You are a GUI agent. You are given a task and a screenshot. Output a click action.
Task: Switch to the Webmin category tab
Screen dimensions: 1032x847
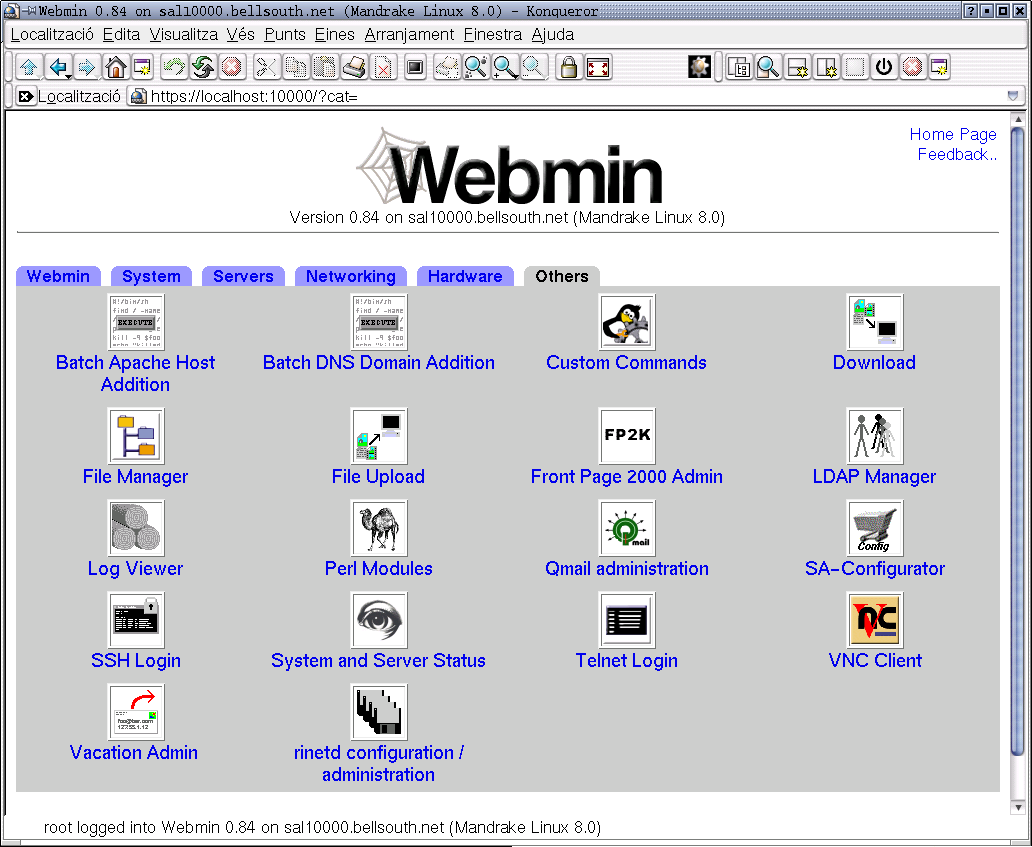58,276
